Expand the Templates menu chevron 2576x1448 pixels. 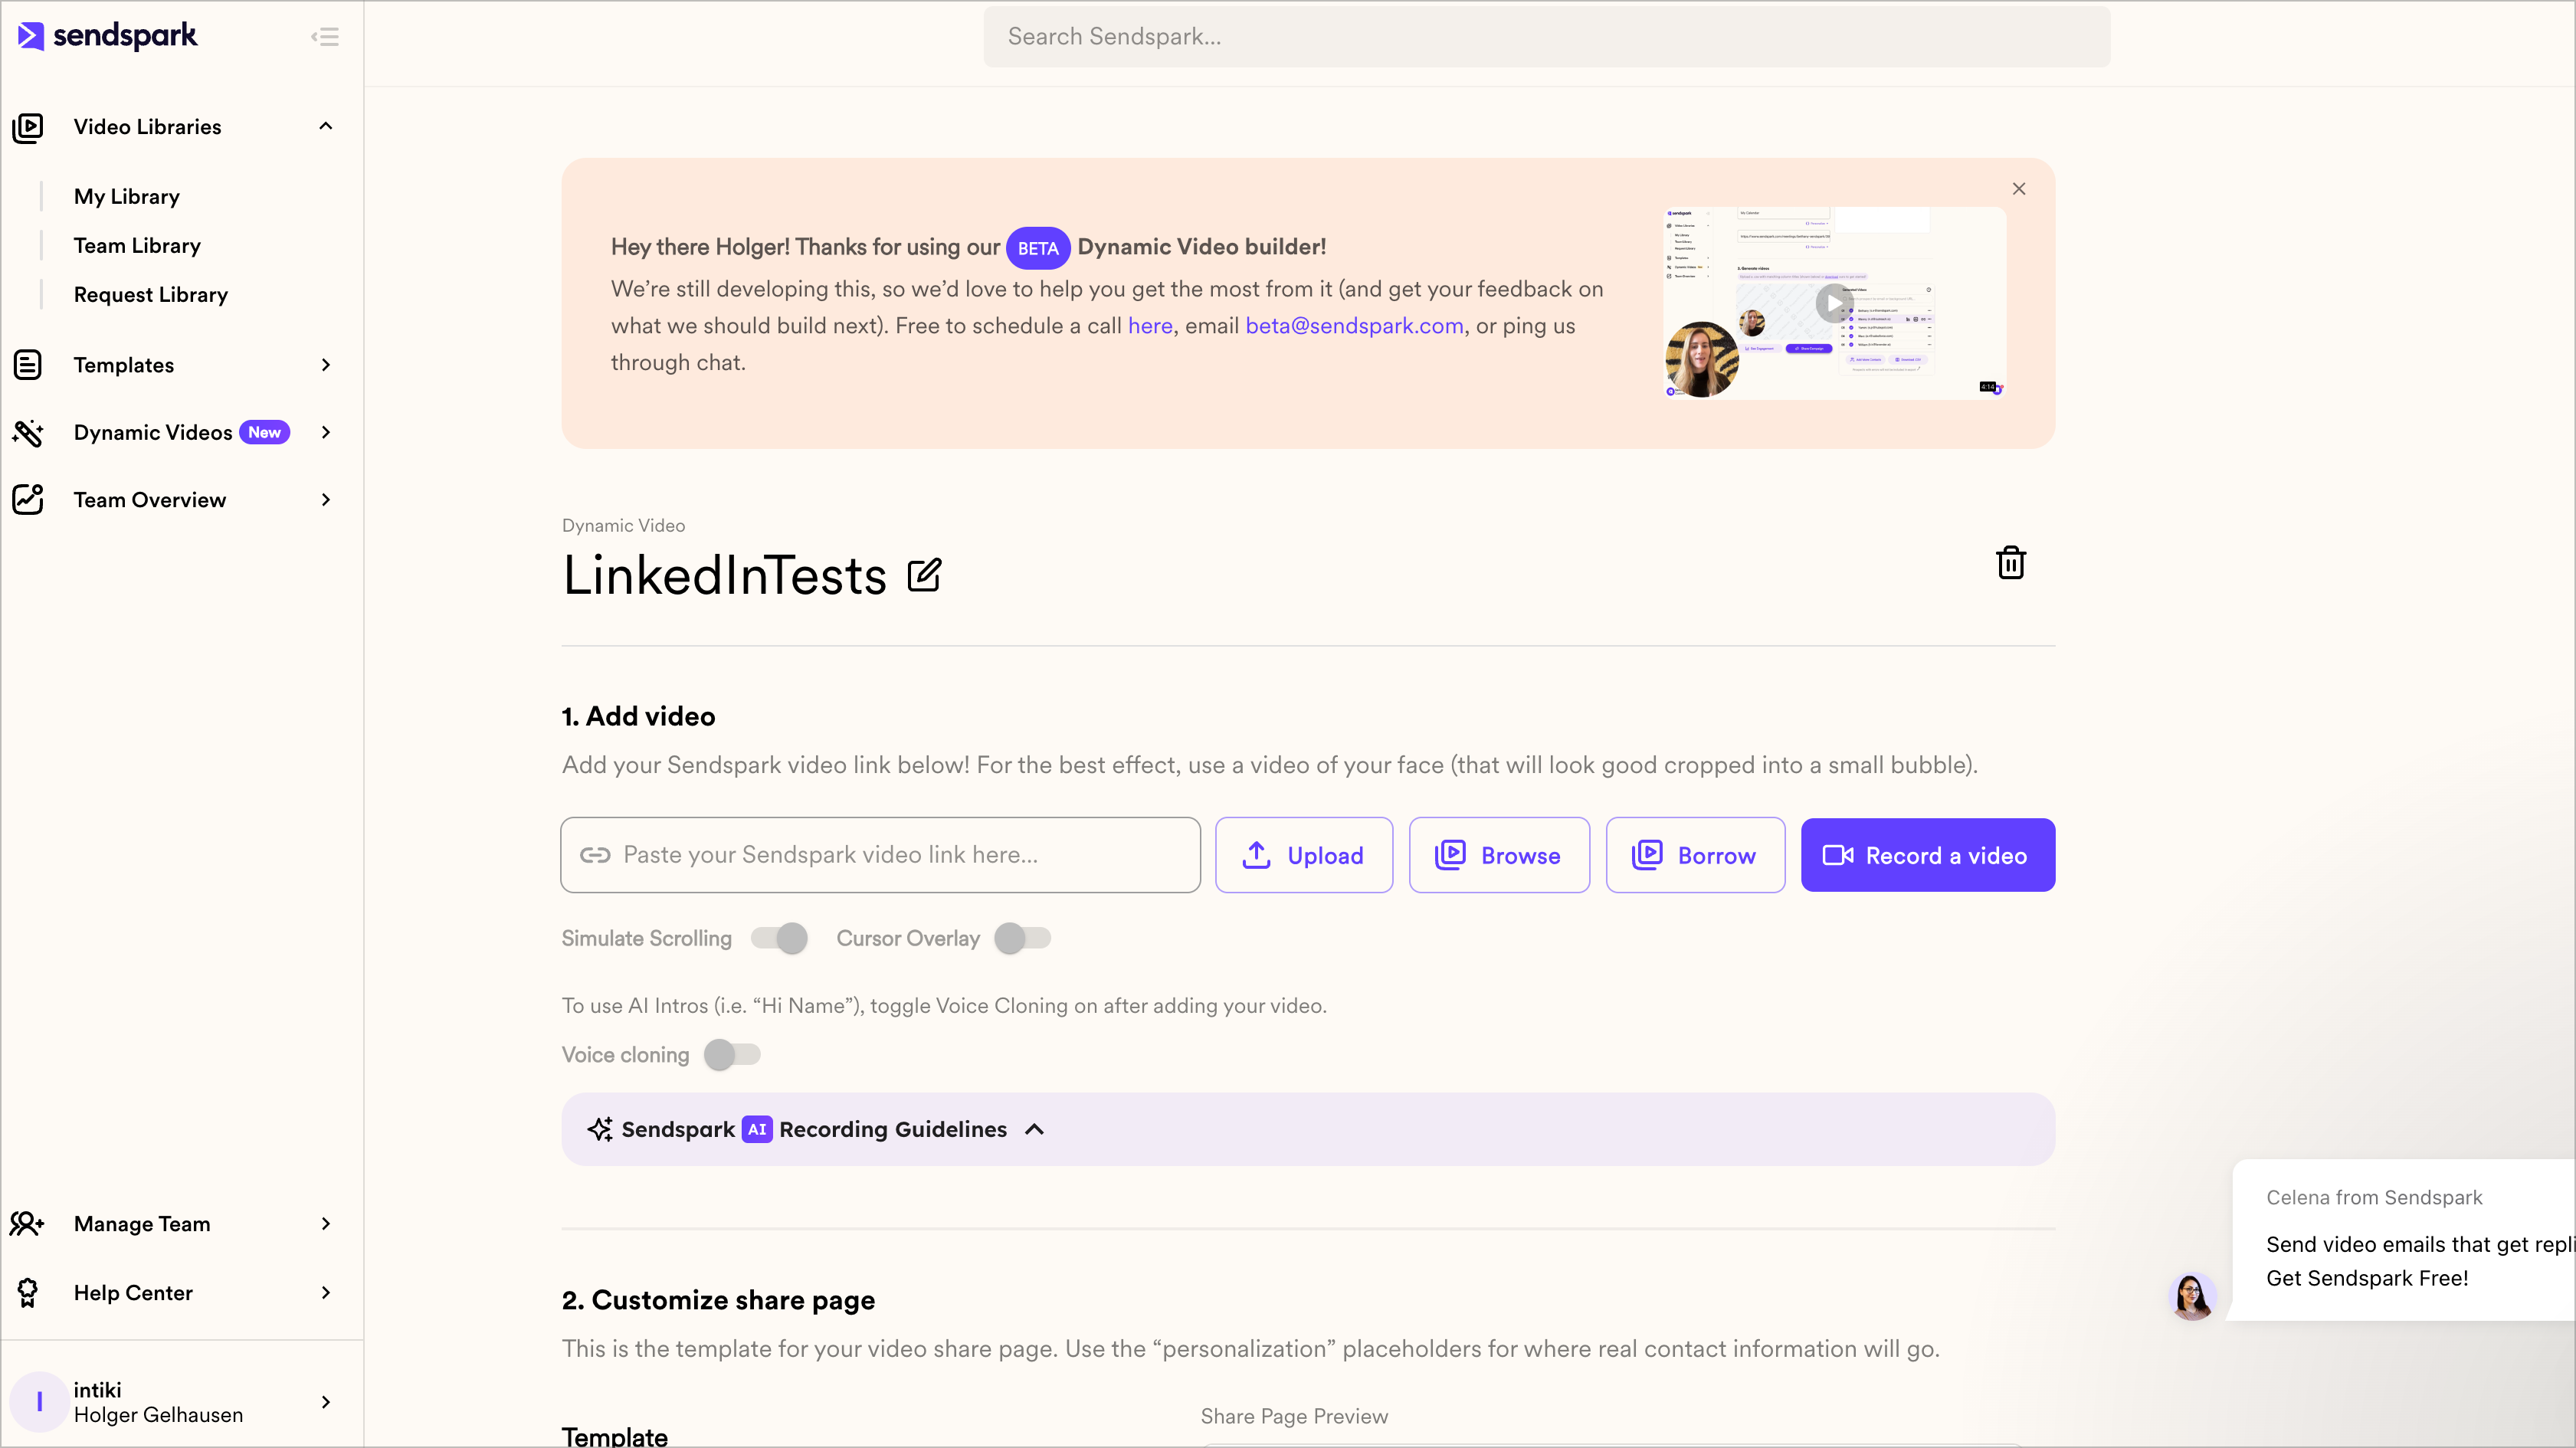click(x=325, y=365)
